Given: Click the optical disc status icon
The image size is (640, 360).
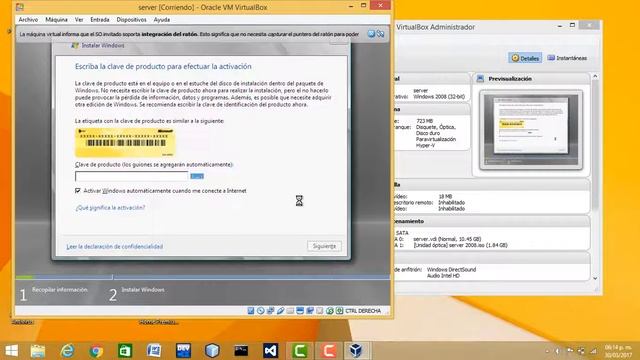Looking at the screenshot, I should pos(260,311).
